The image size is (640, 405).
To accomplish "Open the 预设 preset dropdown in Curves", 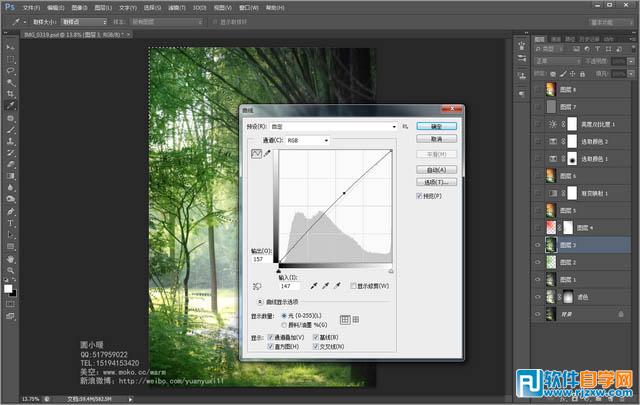I will click(333, 127).
